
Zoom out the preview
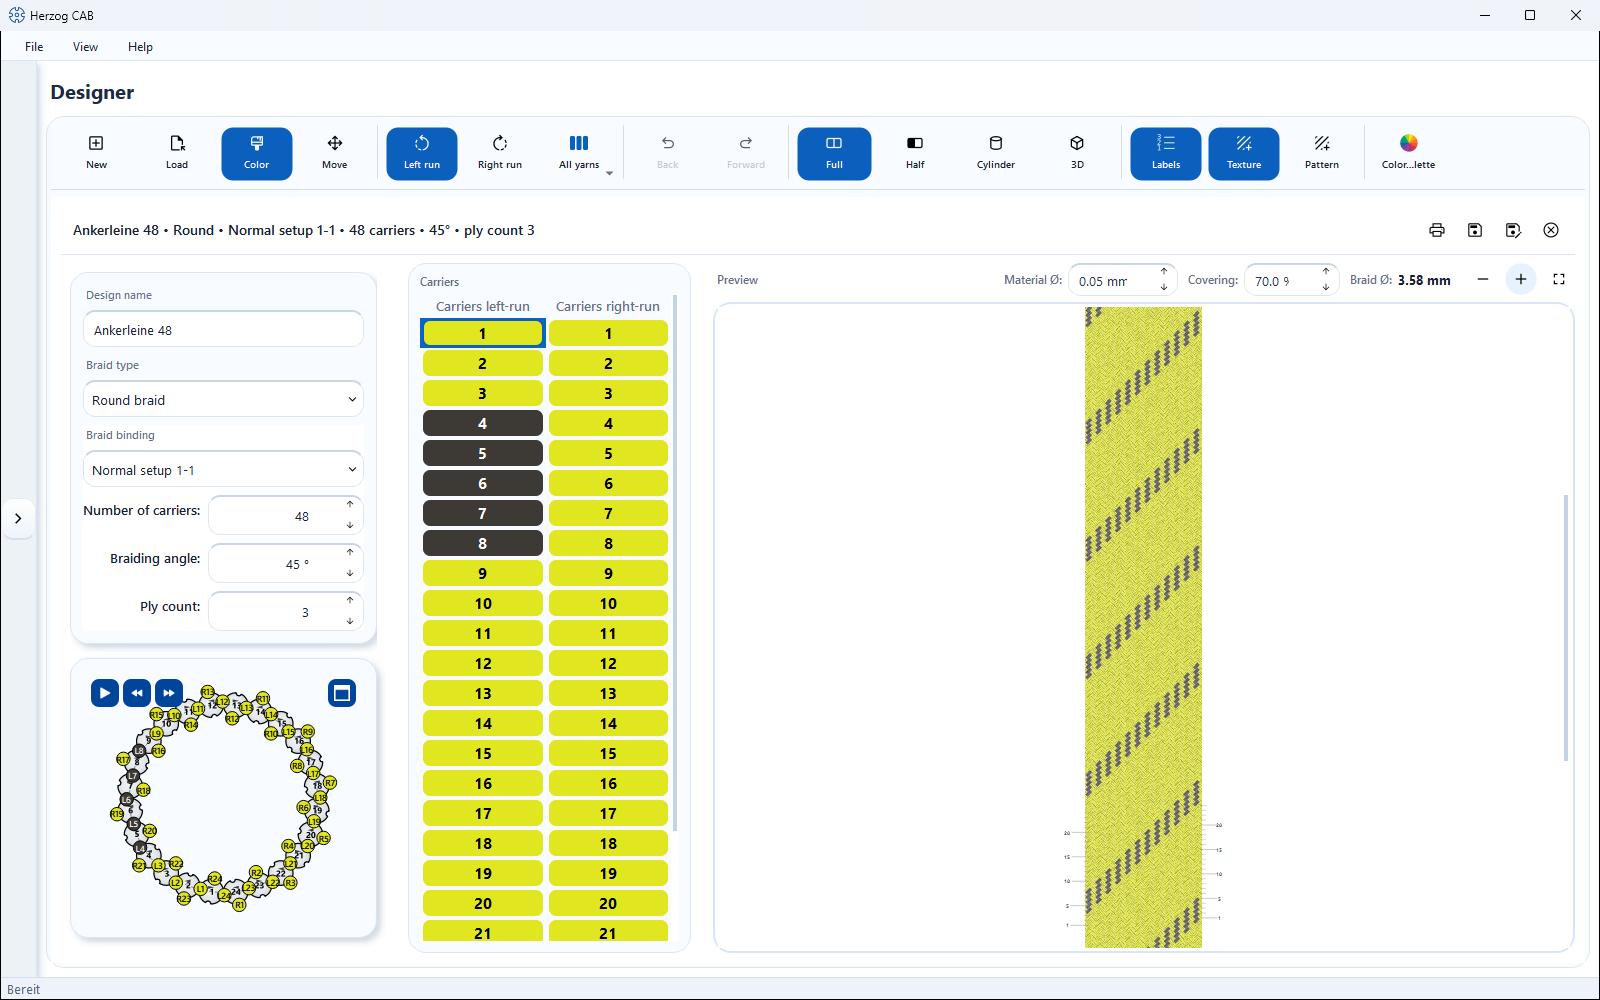(1483, 279)
